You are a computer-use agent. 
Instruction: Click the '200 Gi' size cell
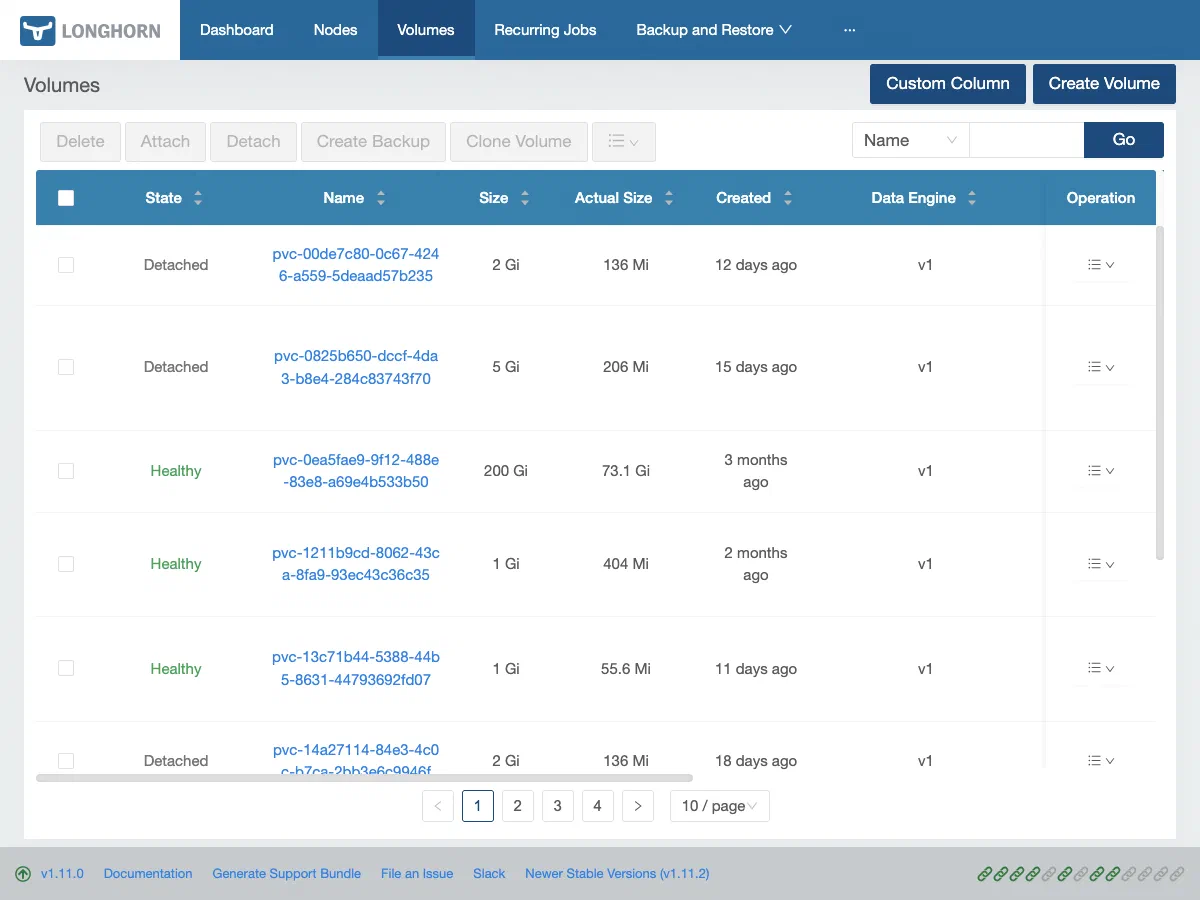(506, 471)
